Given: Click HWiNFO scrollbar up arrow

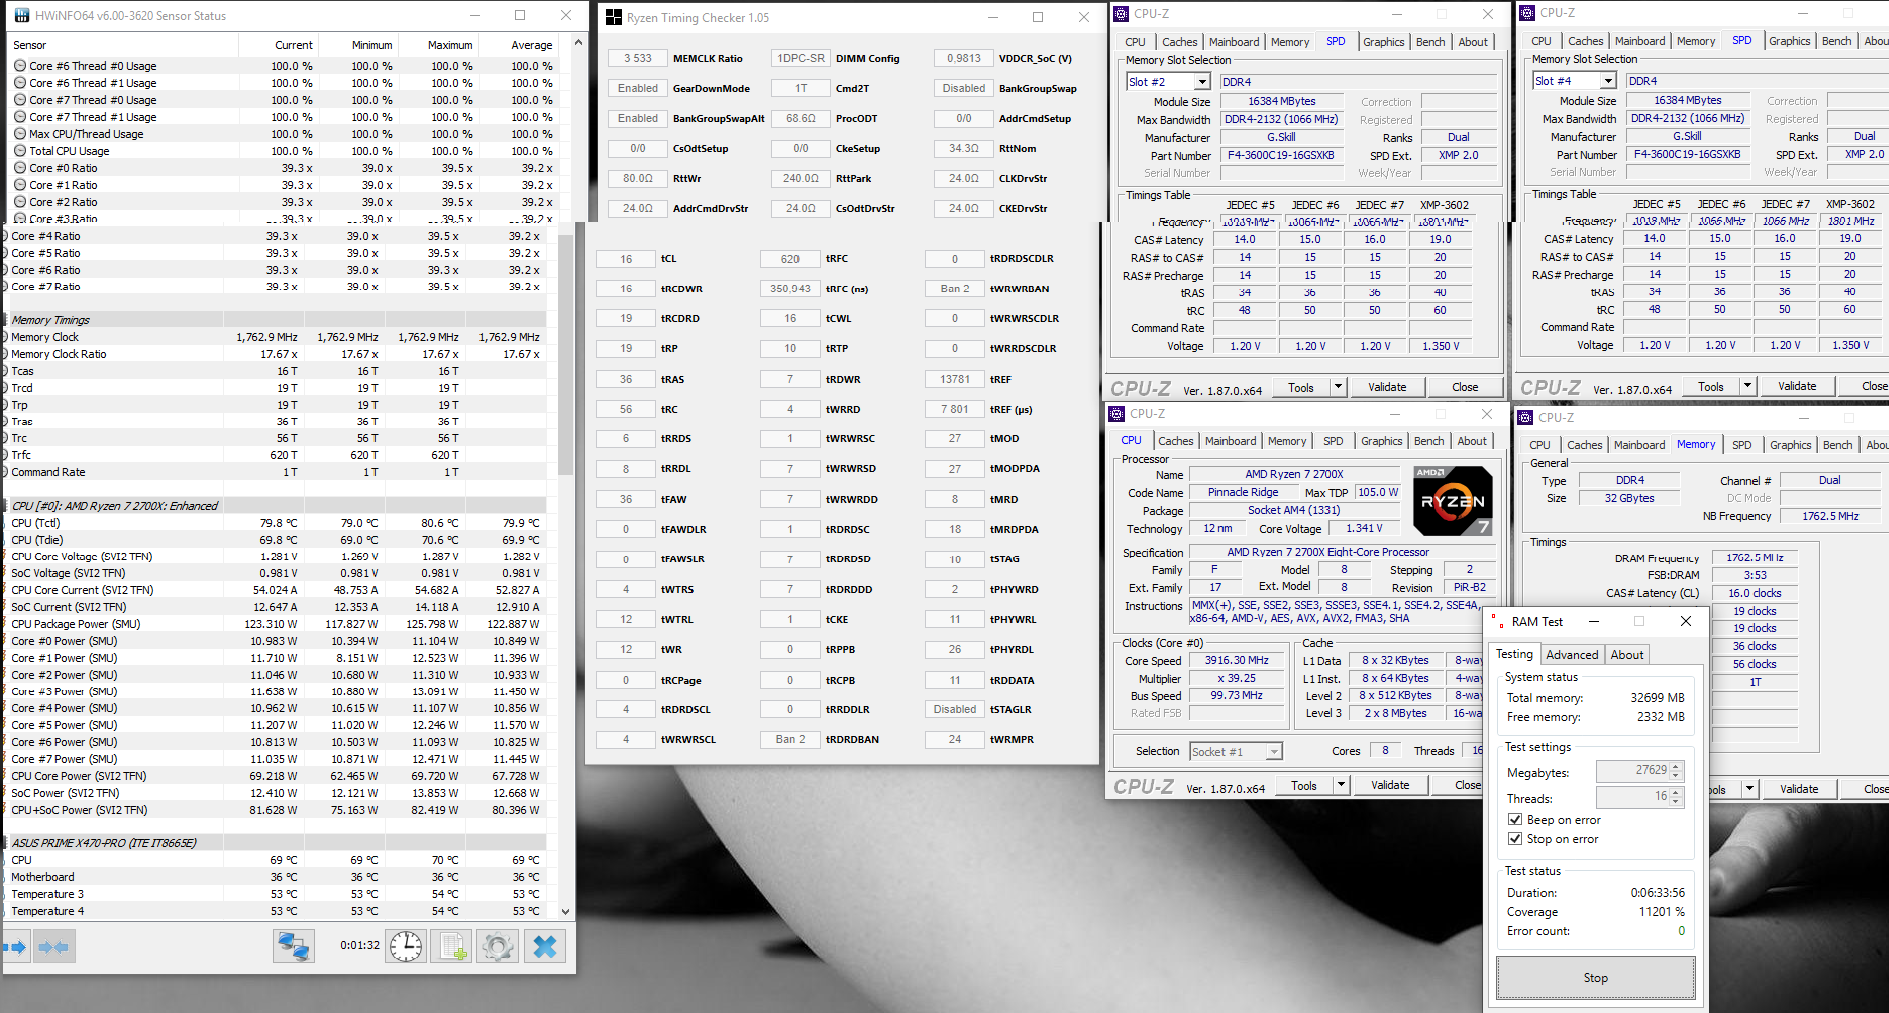Looking at the screenshot, I should pos(577,43).
